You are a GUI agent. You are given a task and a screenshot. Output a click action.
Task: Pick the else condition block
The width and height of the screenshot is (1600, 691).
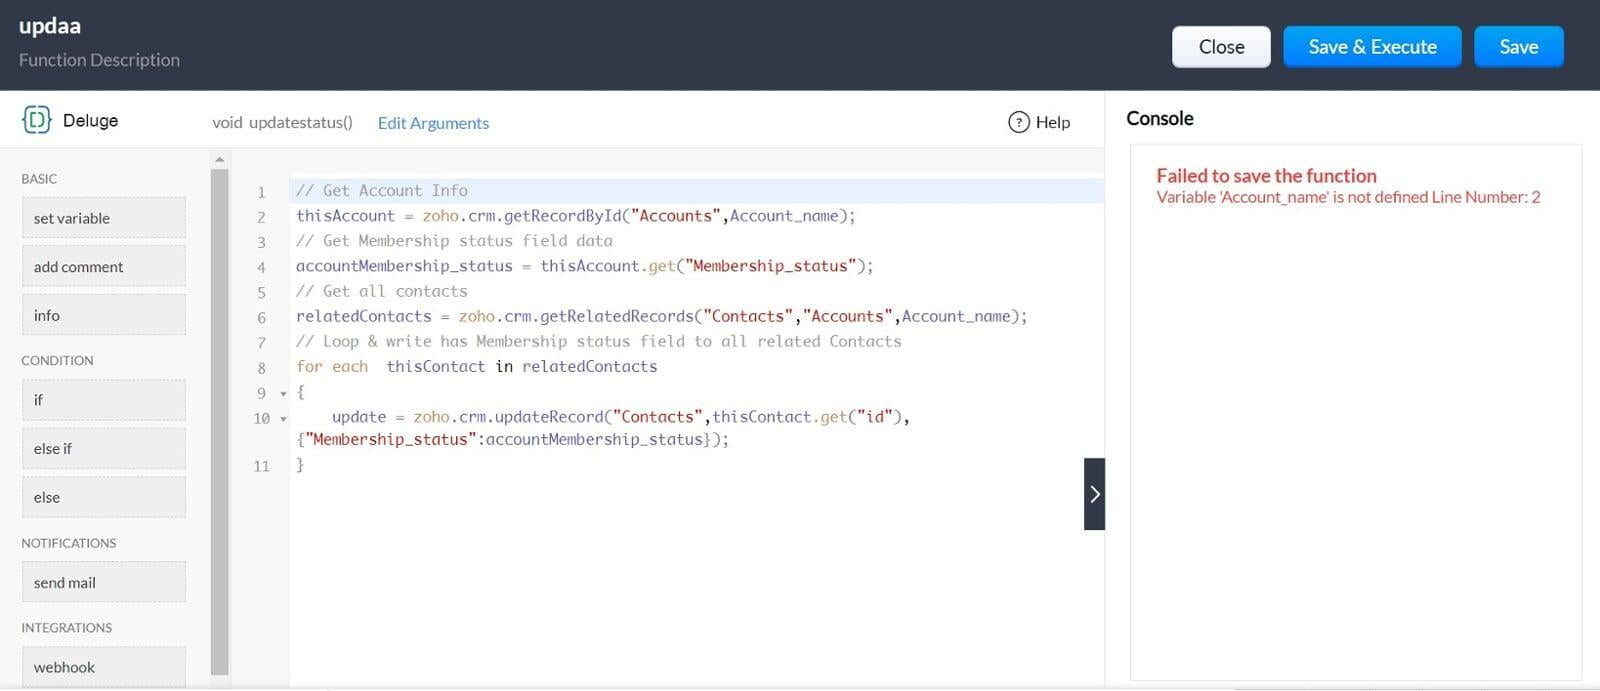click(104, 497)
